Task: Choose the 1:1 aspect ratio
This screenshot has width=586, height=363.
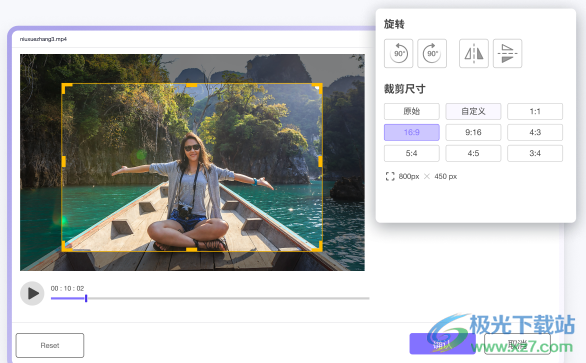Action: (x=535, y=111)
